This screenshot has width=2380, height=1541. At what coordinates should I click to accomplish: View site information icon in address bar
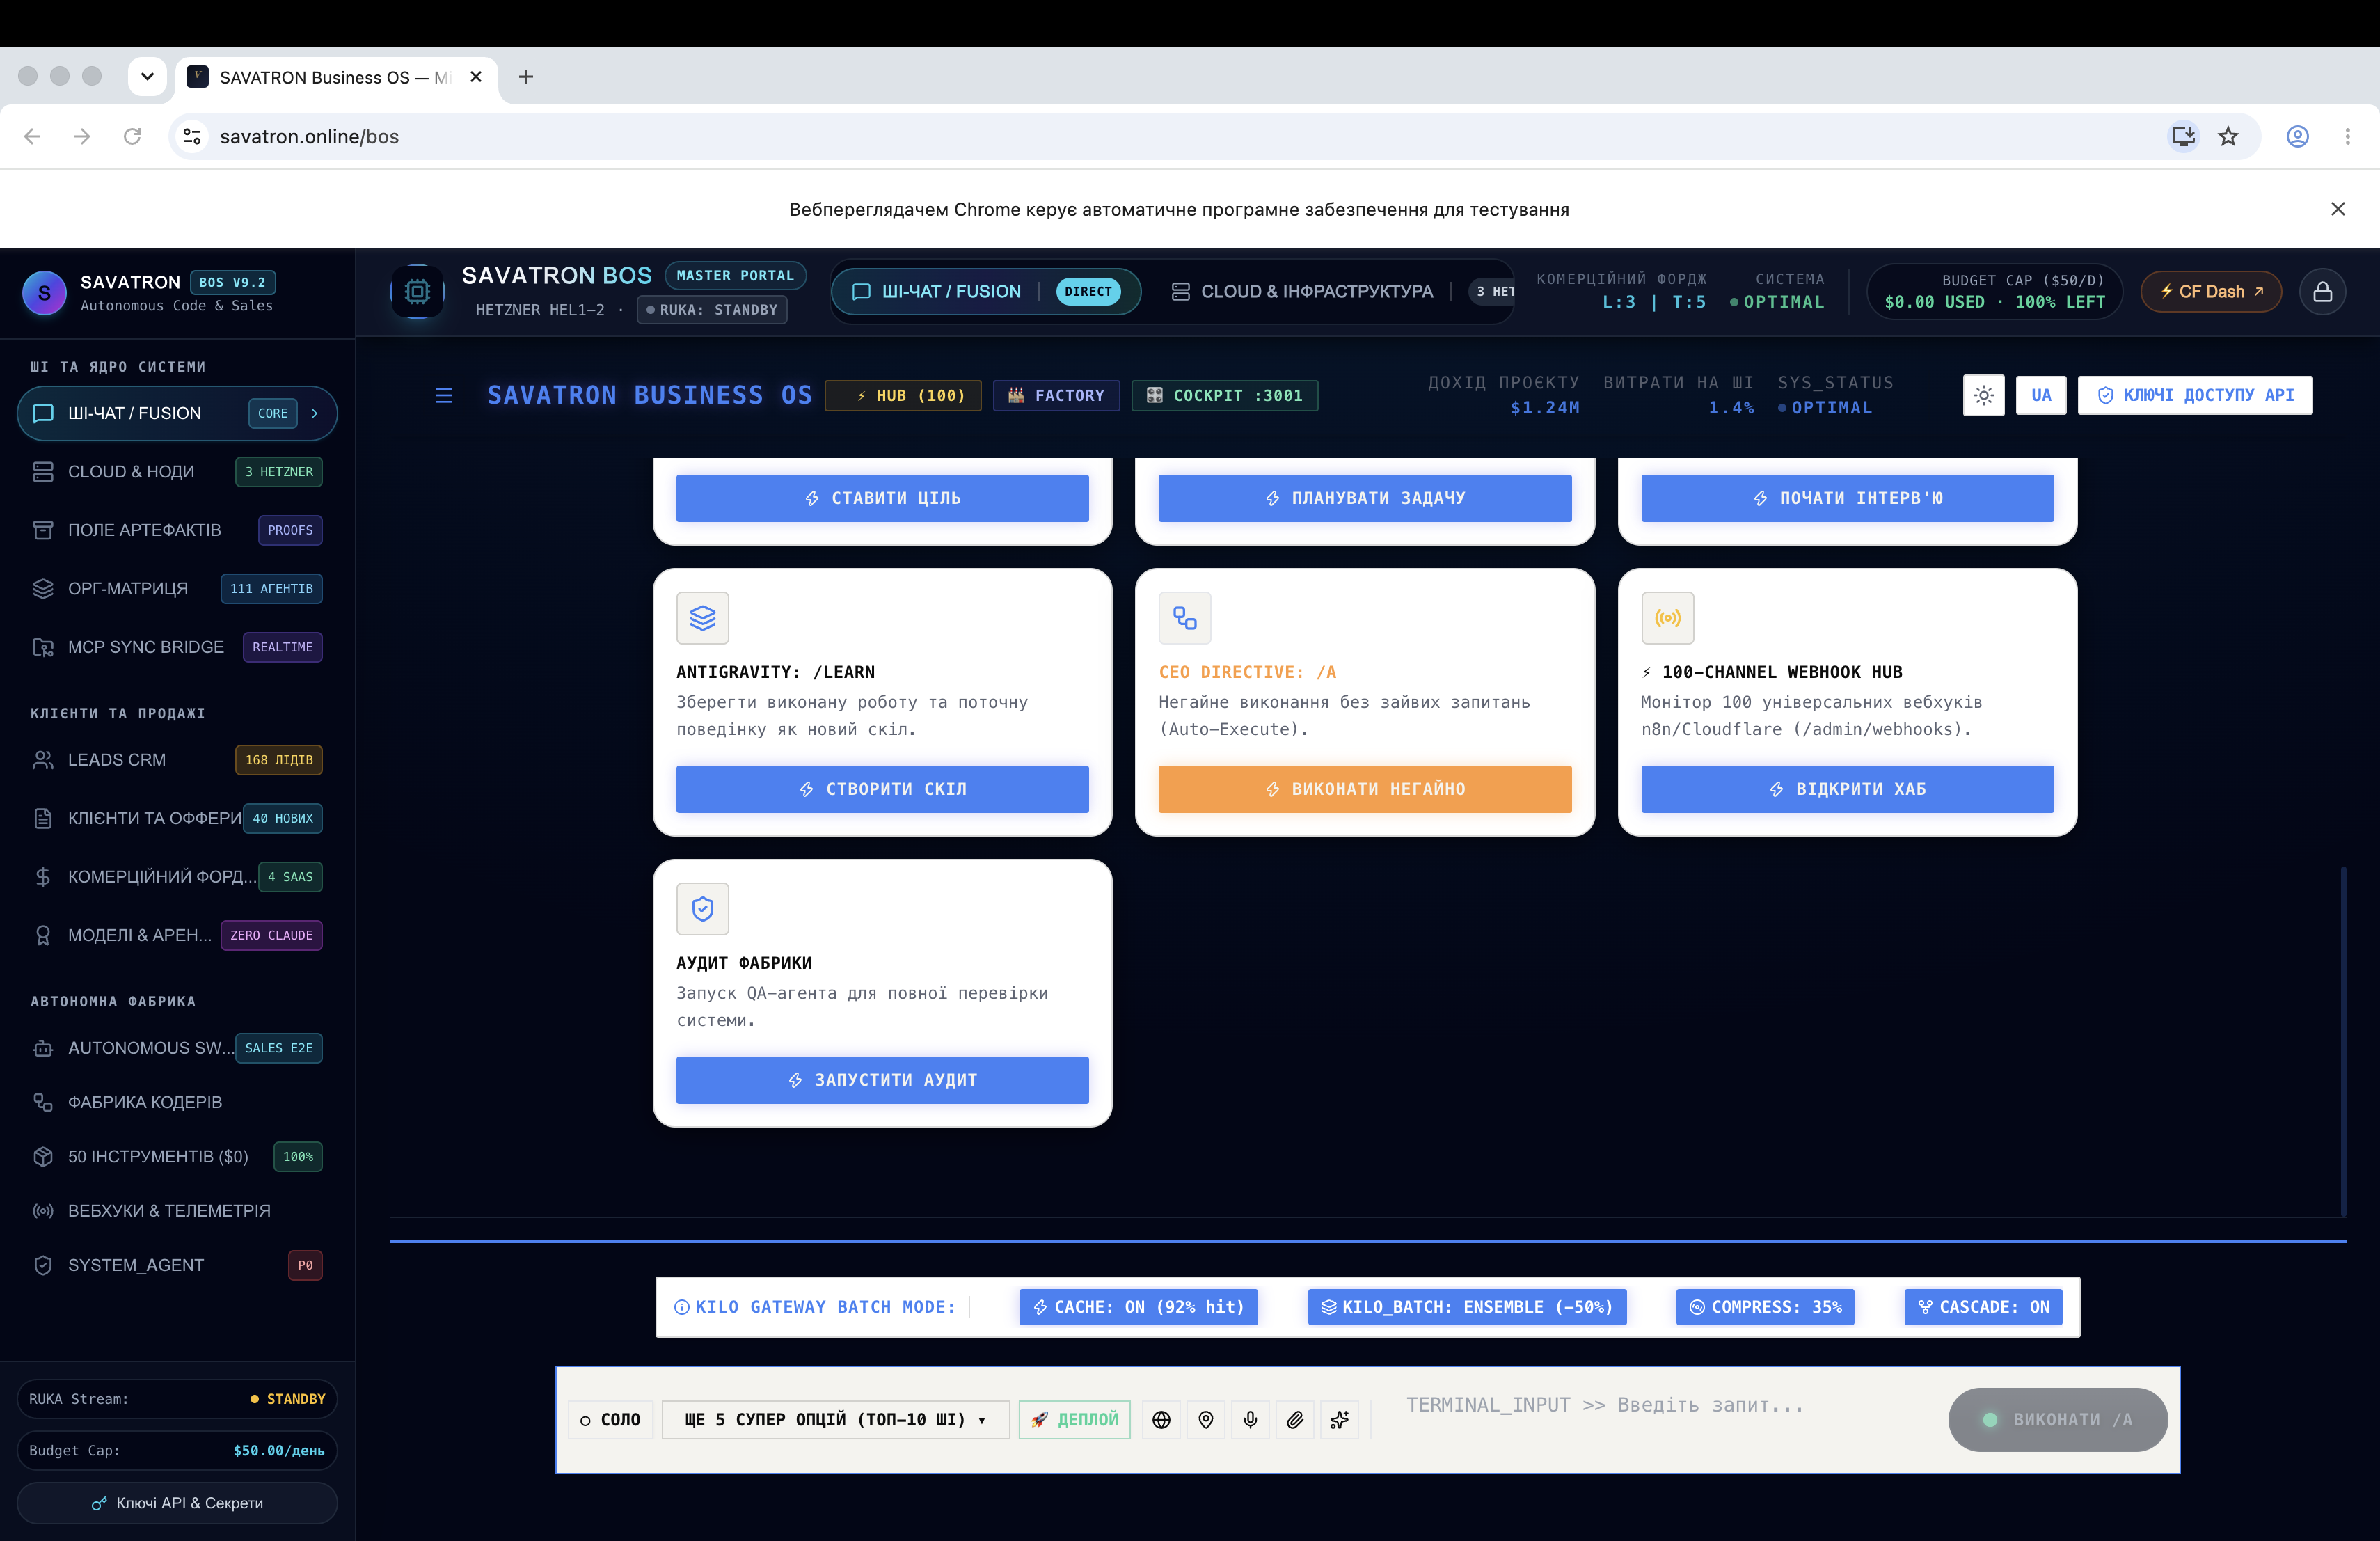coord(192,136)
